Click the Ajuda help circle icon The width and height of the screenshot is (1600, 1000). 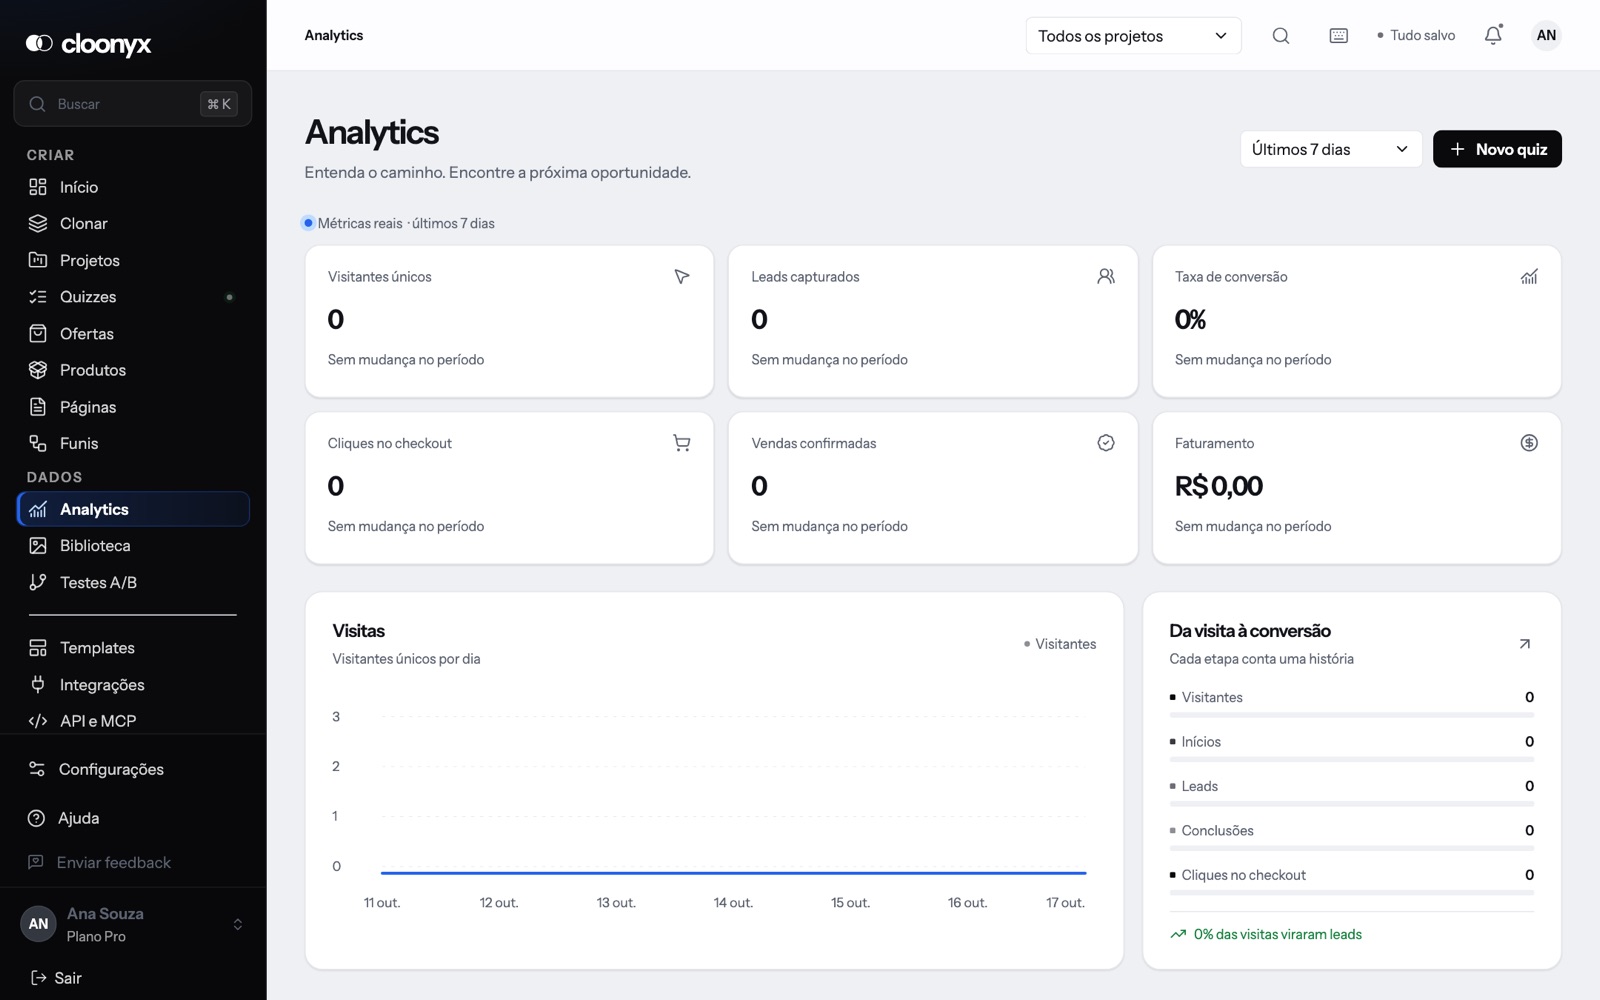(37, 818)
